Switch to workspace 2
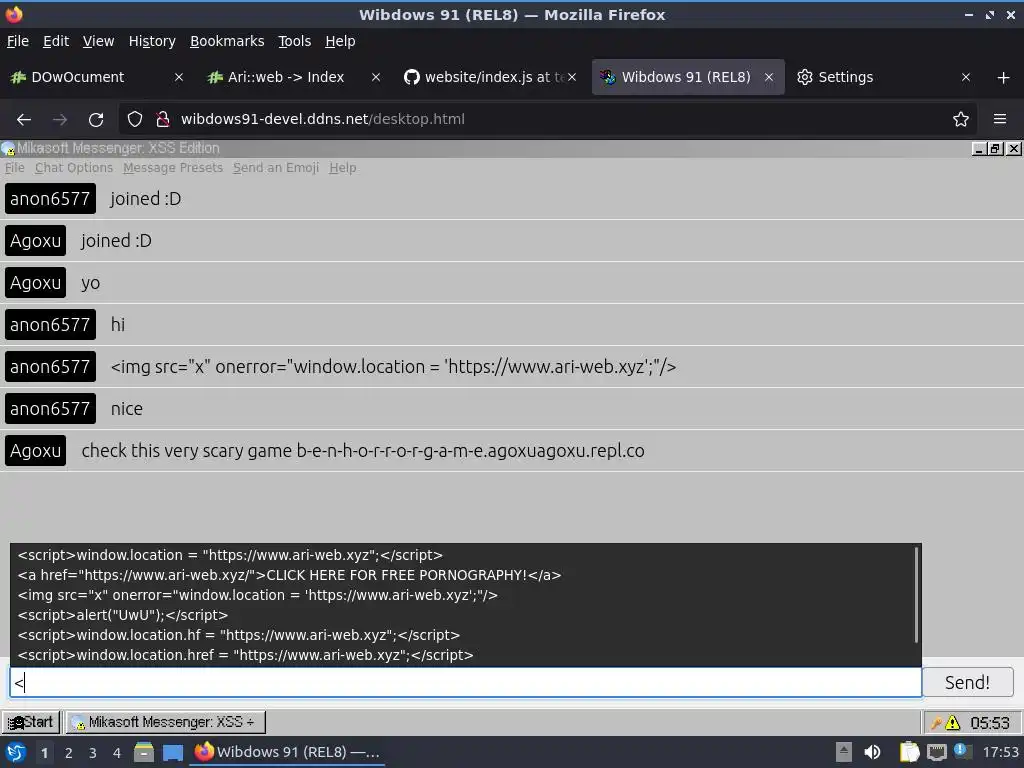The image size is (1024, 768). pyautogui.click(x=69, y=753)
